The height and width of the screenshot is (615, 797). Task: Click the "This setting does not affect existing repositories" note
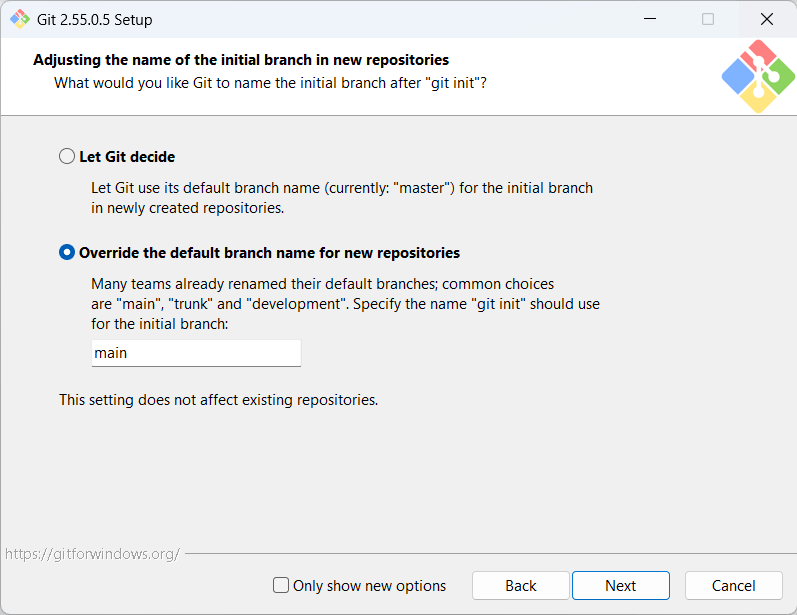pos(219,400)
